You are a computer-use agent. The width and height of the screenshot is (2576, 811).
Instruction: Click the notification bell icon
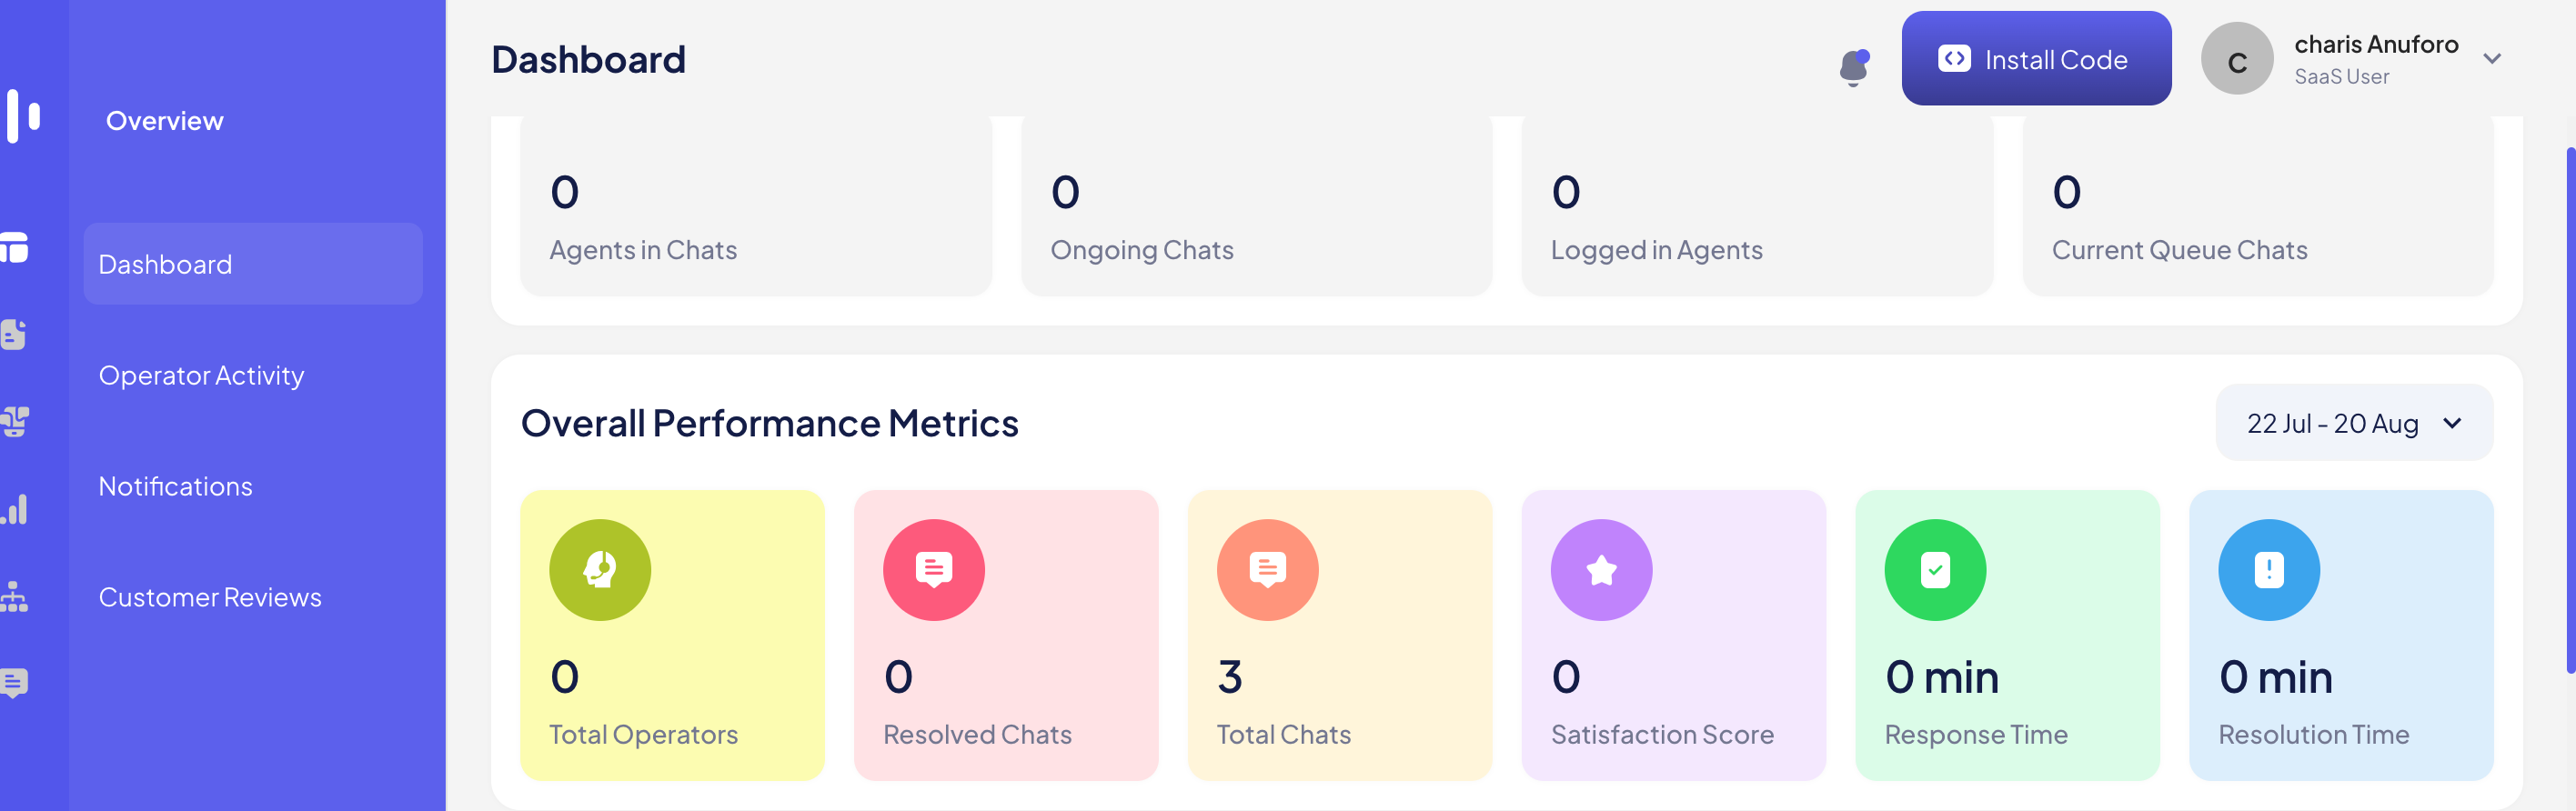click(1853, 68)
